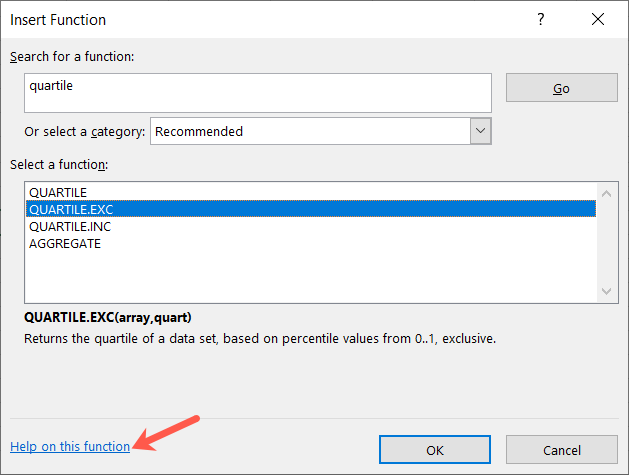Click the search for a function text box
Viewport: 629px width, 475px height.
(x=258, y=92)
